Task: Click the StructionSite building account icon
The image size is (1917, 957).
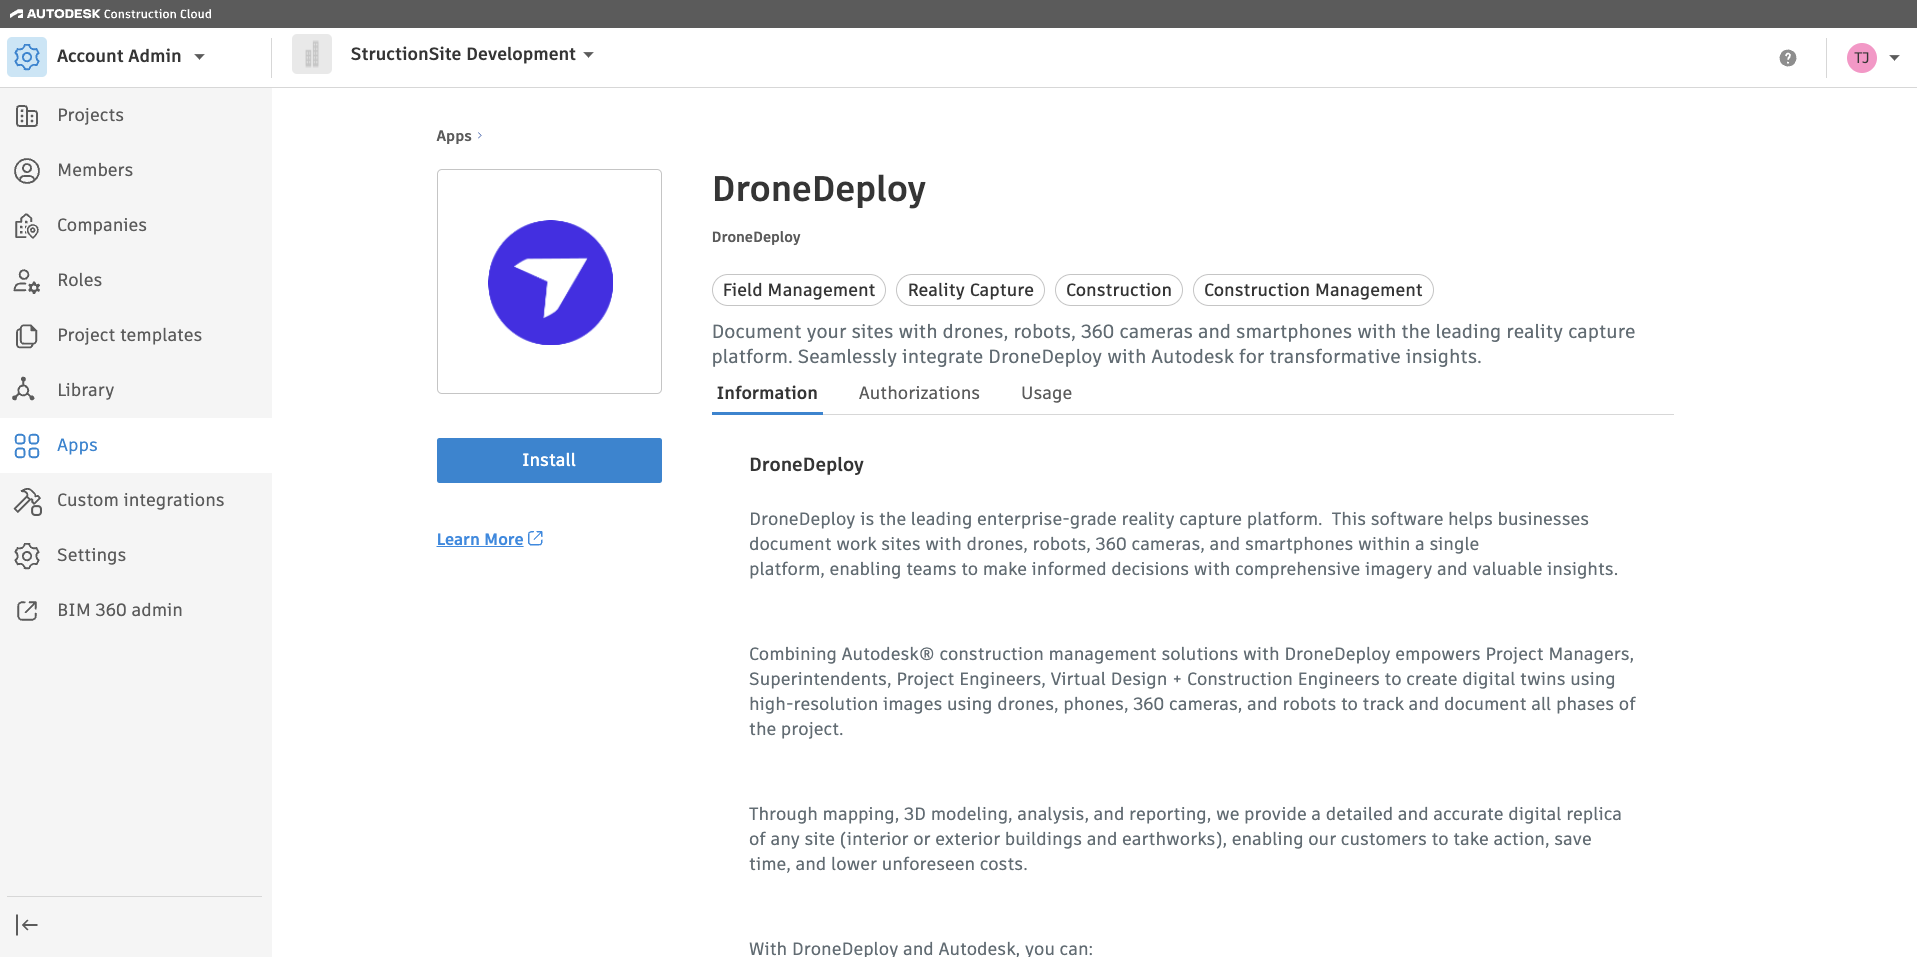Action: point(312,54)
